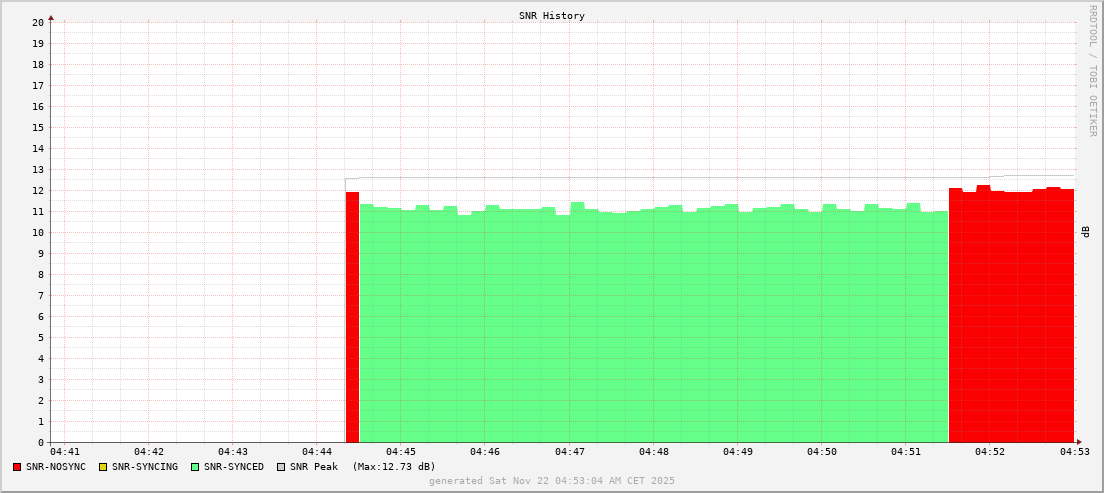Click the 04:47 time axis label
The height and width of the screenshot is (493, 1104).
click(569, 453)
